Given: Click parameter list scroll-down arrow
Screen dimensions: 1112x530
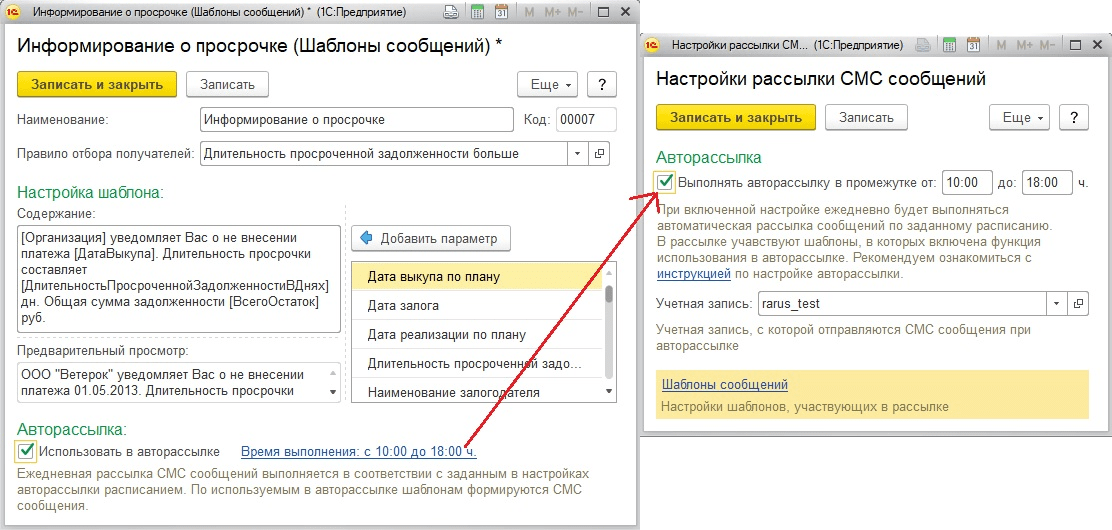Looking at the screenshot, I should pyautogui.click(x=608, y=392).
